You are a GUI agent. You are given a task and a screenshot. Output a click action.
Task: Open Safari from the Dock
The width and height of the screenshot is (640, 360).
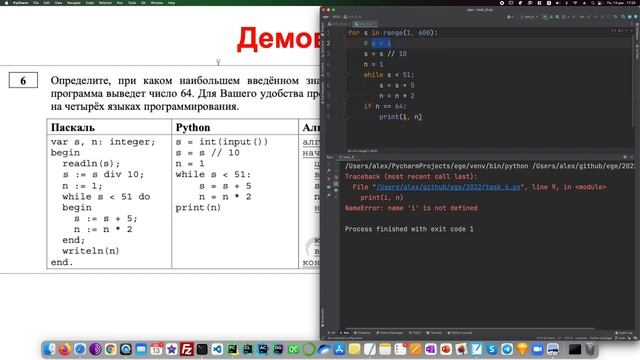pyautogui.click(x=80, y=349)
